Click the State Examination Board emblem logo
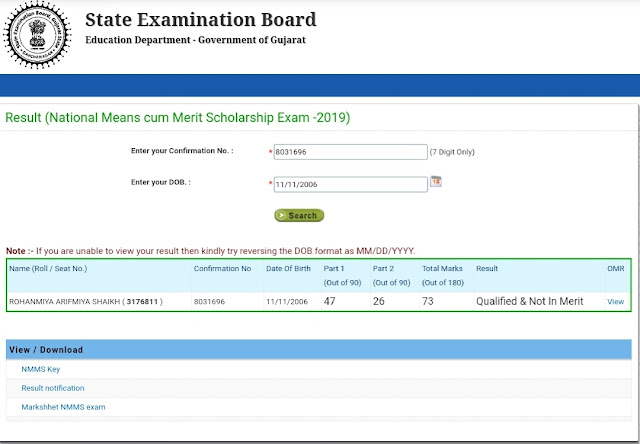The height and width of the screenshot is (444, 640). 37,35
